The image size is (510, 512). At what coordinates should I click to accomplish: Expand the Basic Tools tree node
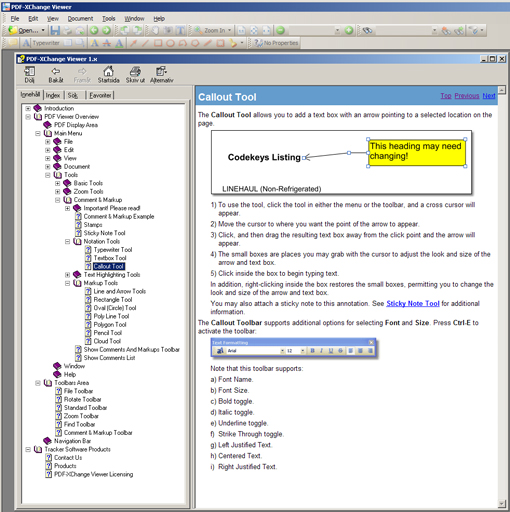[x=57, y=183]
